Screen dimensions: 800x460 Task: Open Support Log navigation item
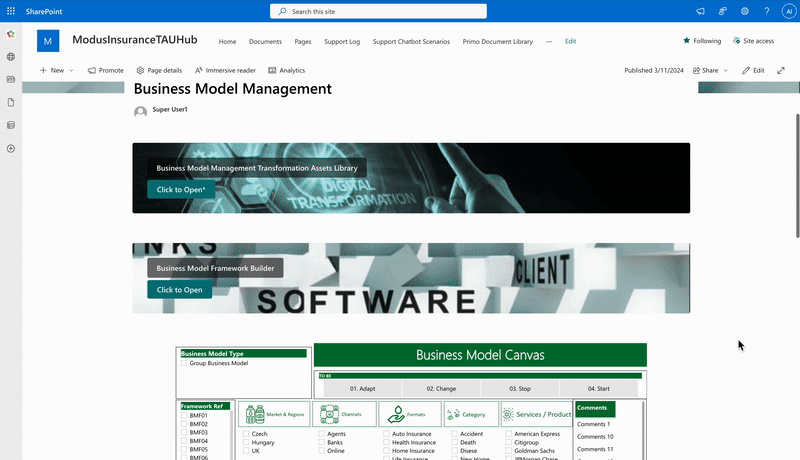point(342,42)
